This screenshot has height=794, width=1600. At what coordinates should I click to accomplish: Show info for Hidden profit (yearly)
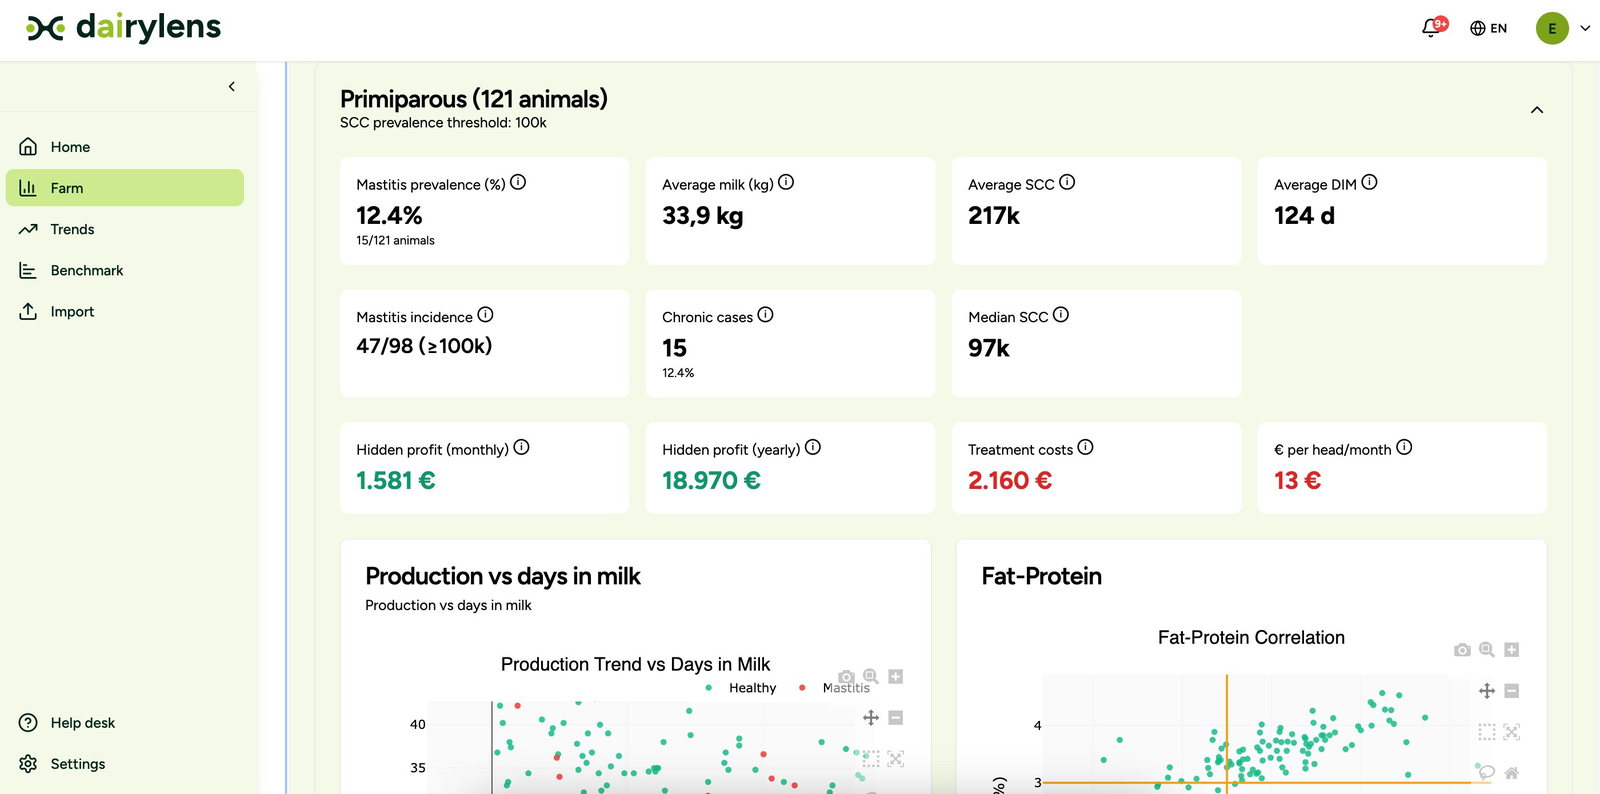[x=813, y=447]
